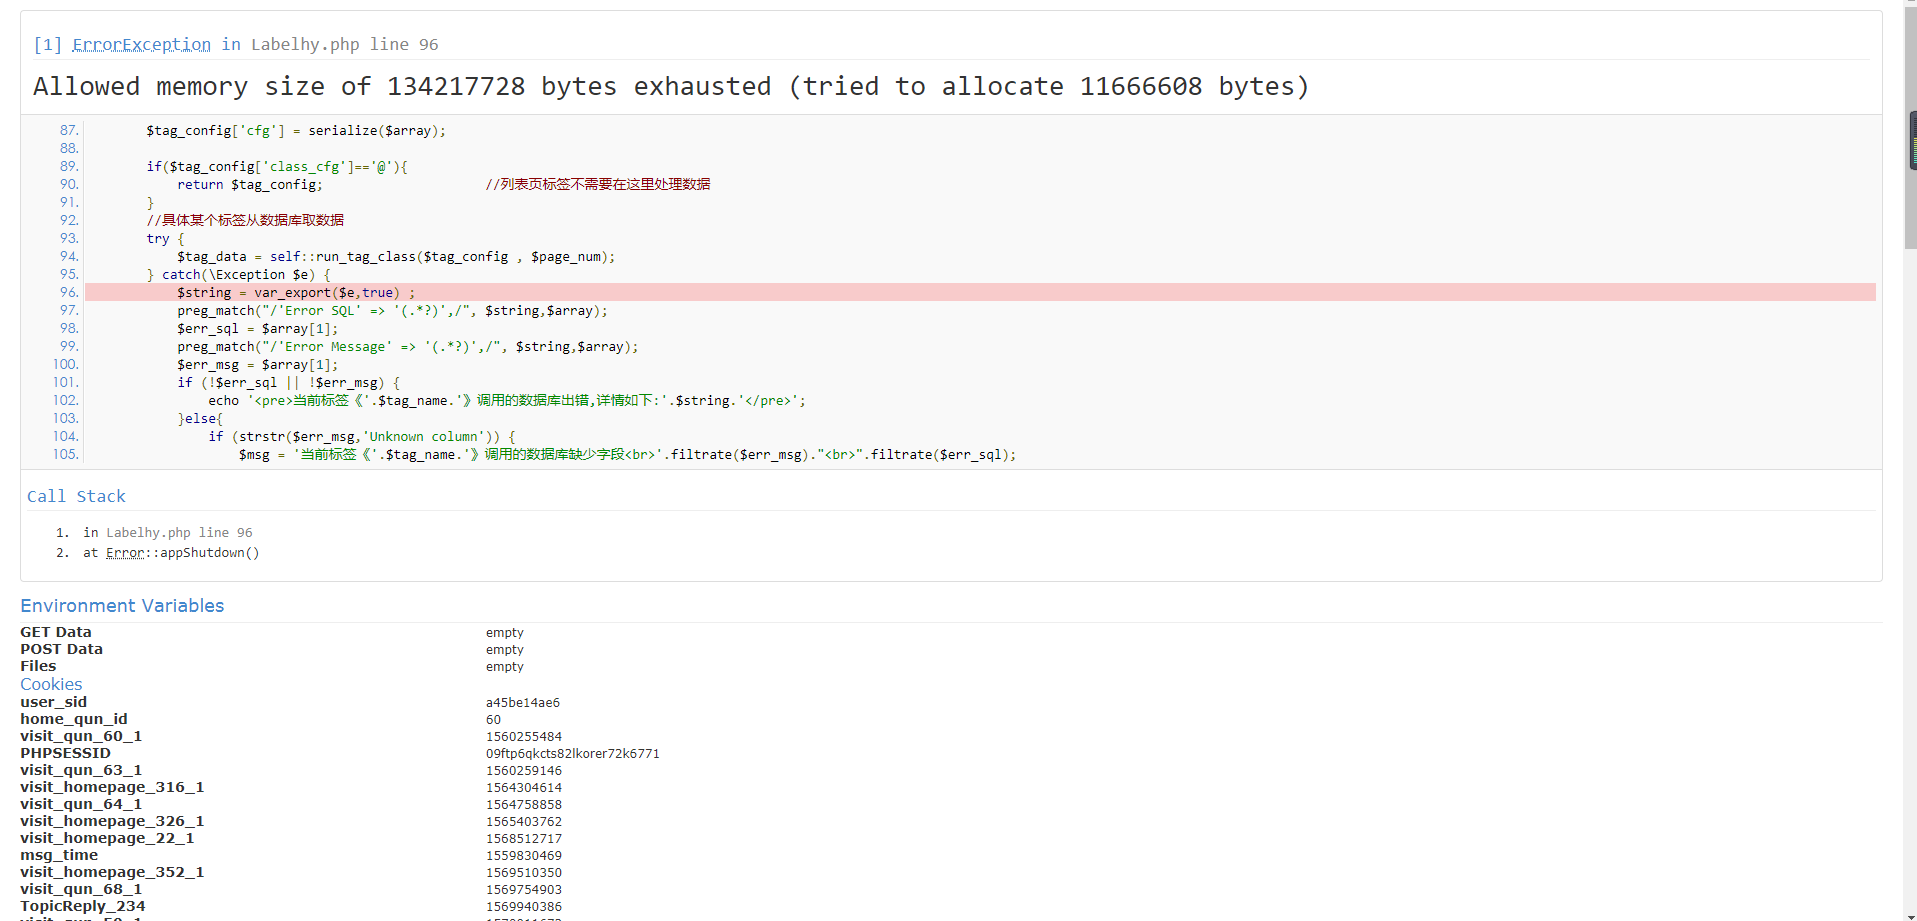
Task: Click the POST Data label
Action: (61, 649)
